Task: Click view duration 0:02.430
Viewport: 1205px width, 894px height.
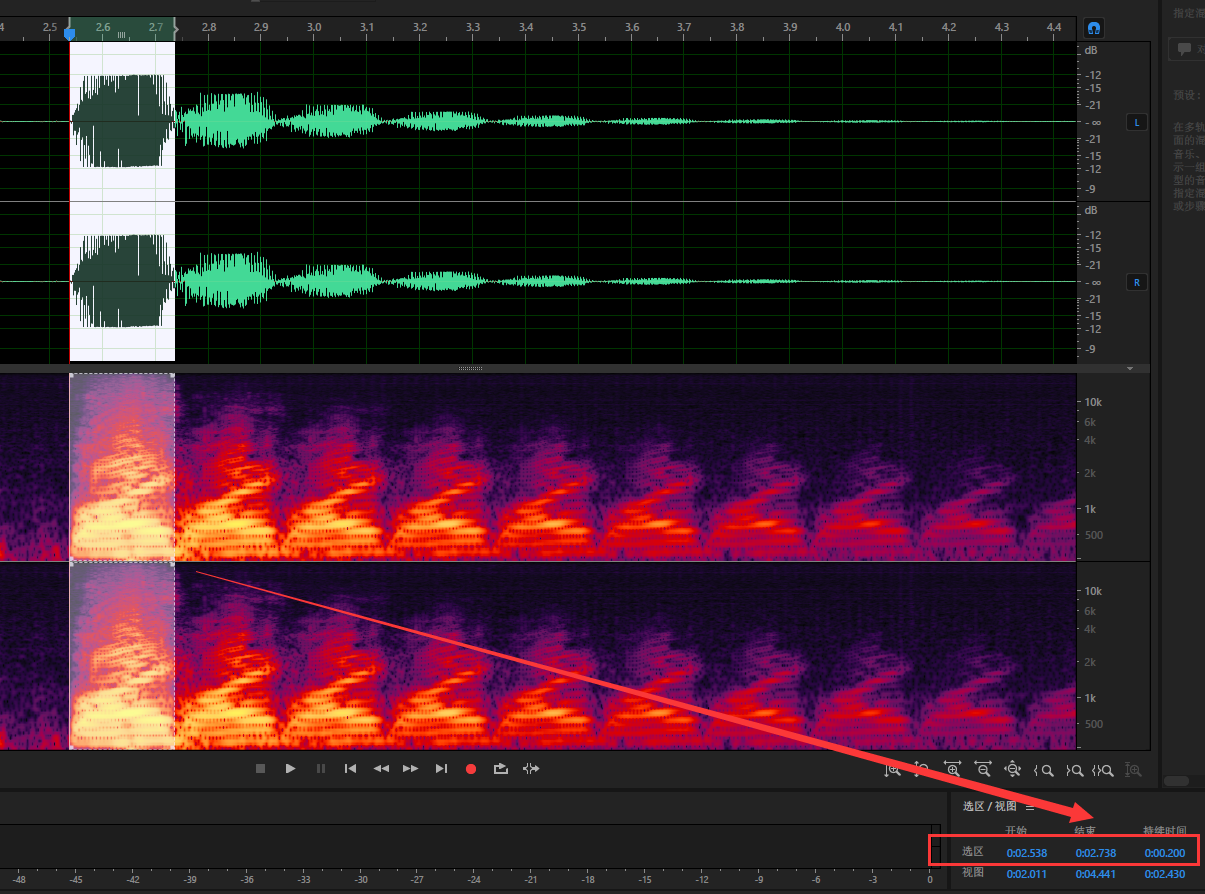Action: 1165,873
